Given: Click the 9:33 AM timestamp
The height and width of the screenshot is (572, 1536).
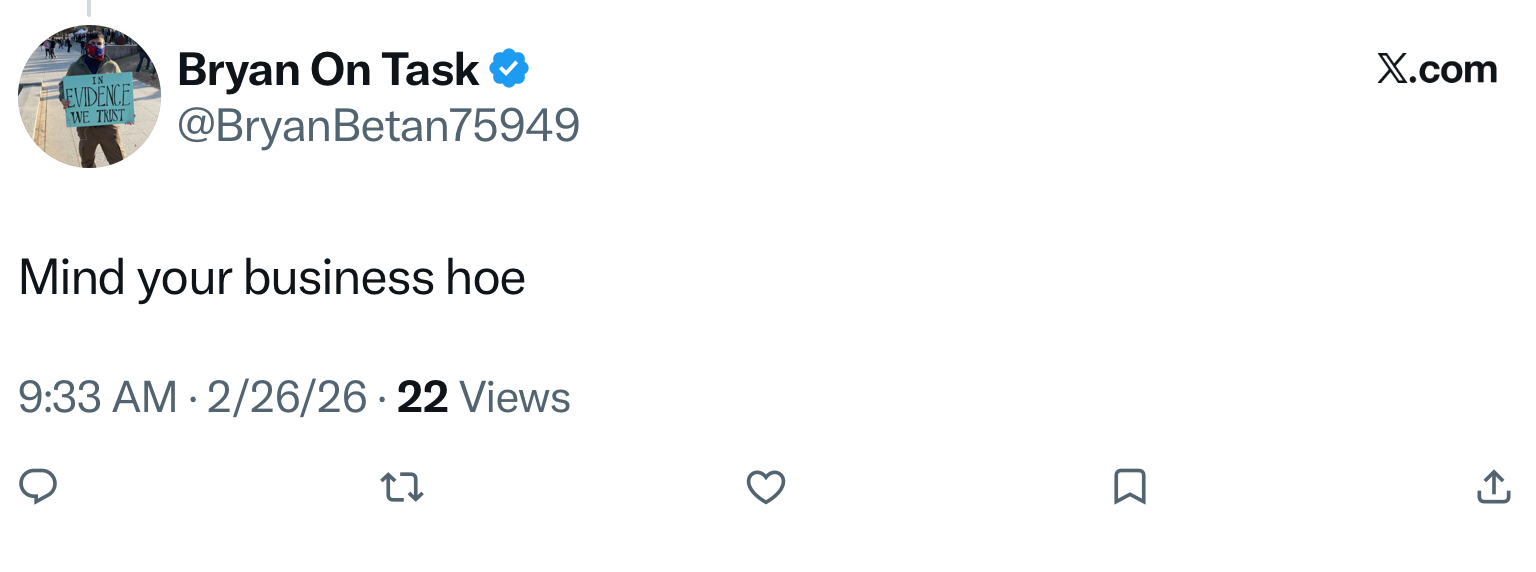Looking at the screenshot, I should 98,398.
